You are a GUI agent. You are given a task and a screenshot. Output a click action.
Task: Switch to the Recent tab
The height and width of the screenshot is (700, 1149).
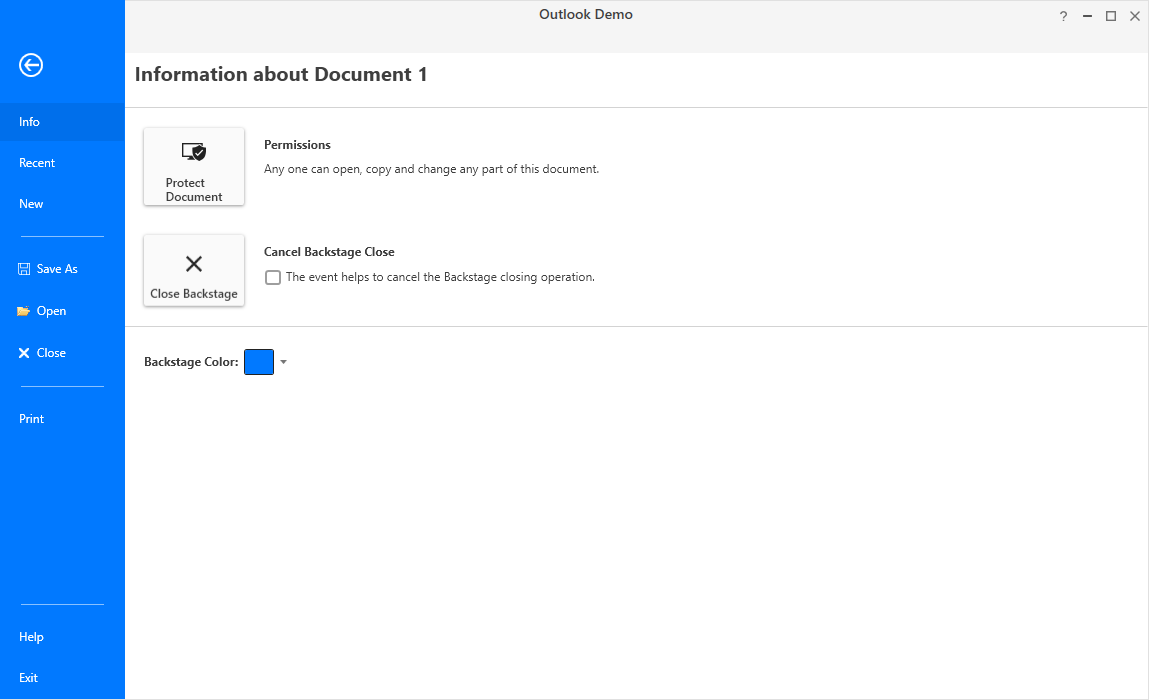pyautogui.click(x=37, y=162)
